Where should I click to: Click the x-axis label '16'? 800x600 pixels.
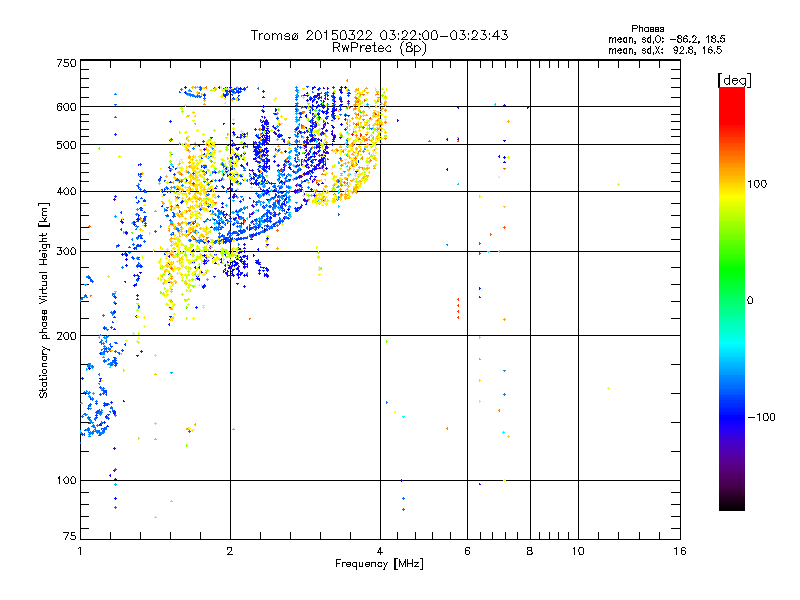[x=680, y=551]
